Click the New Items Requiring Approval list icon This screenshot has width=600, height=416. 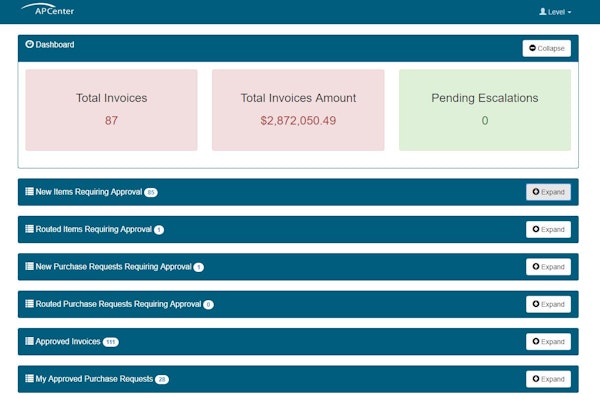click(x=29, y=192)
